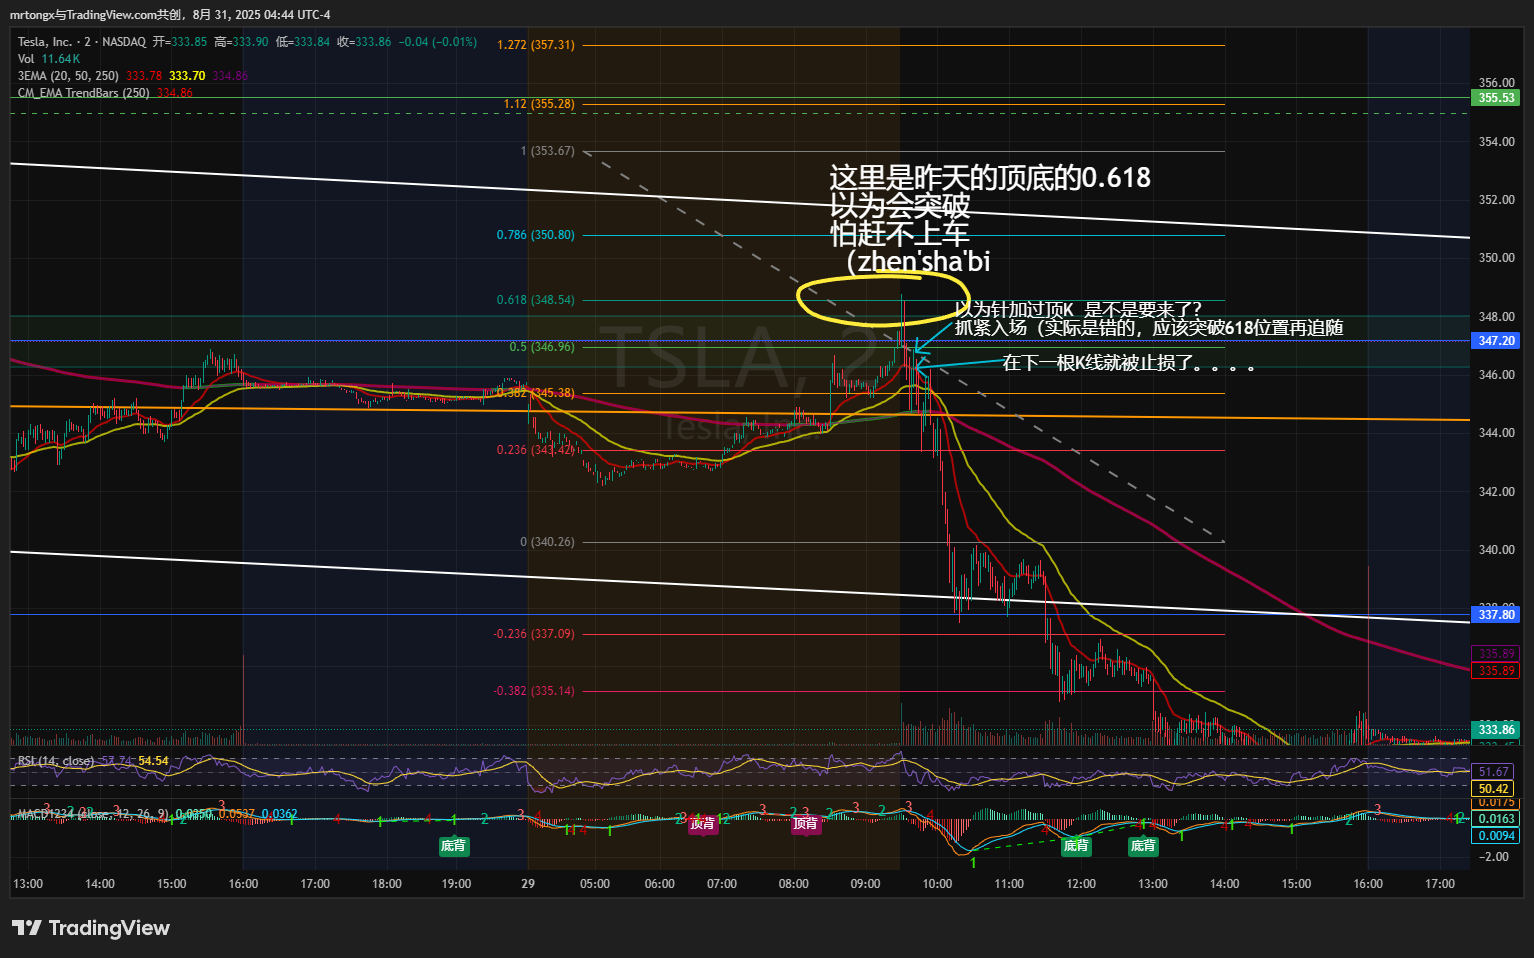This screenshot has width=1534, height=958.
Task: Click the Tesla, Inc. NASDAQ symbol legend
Action: point(82,42)
